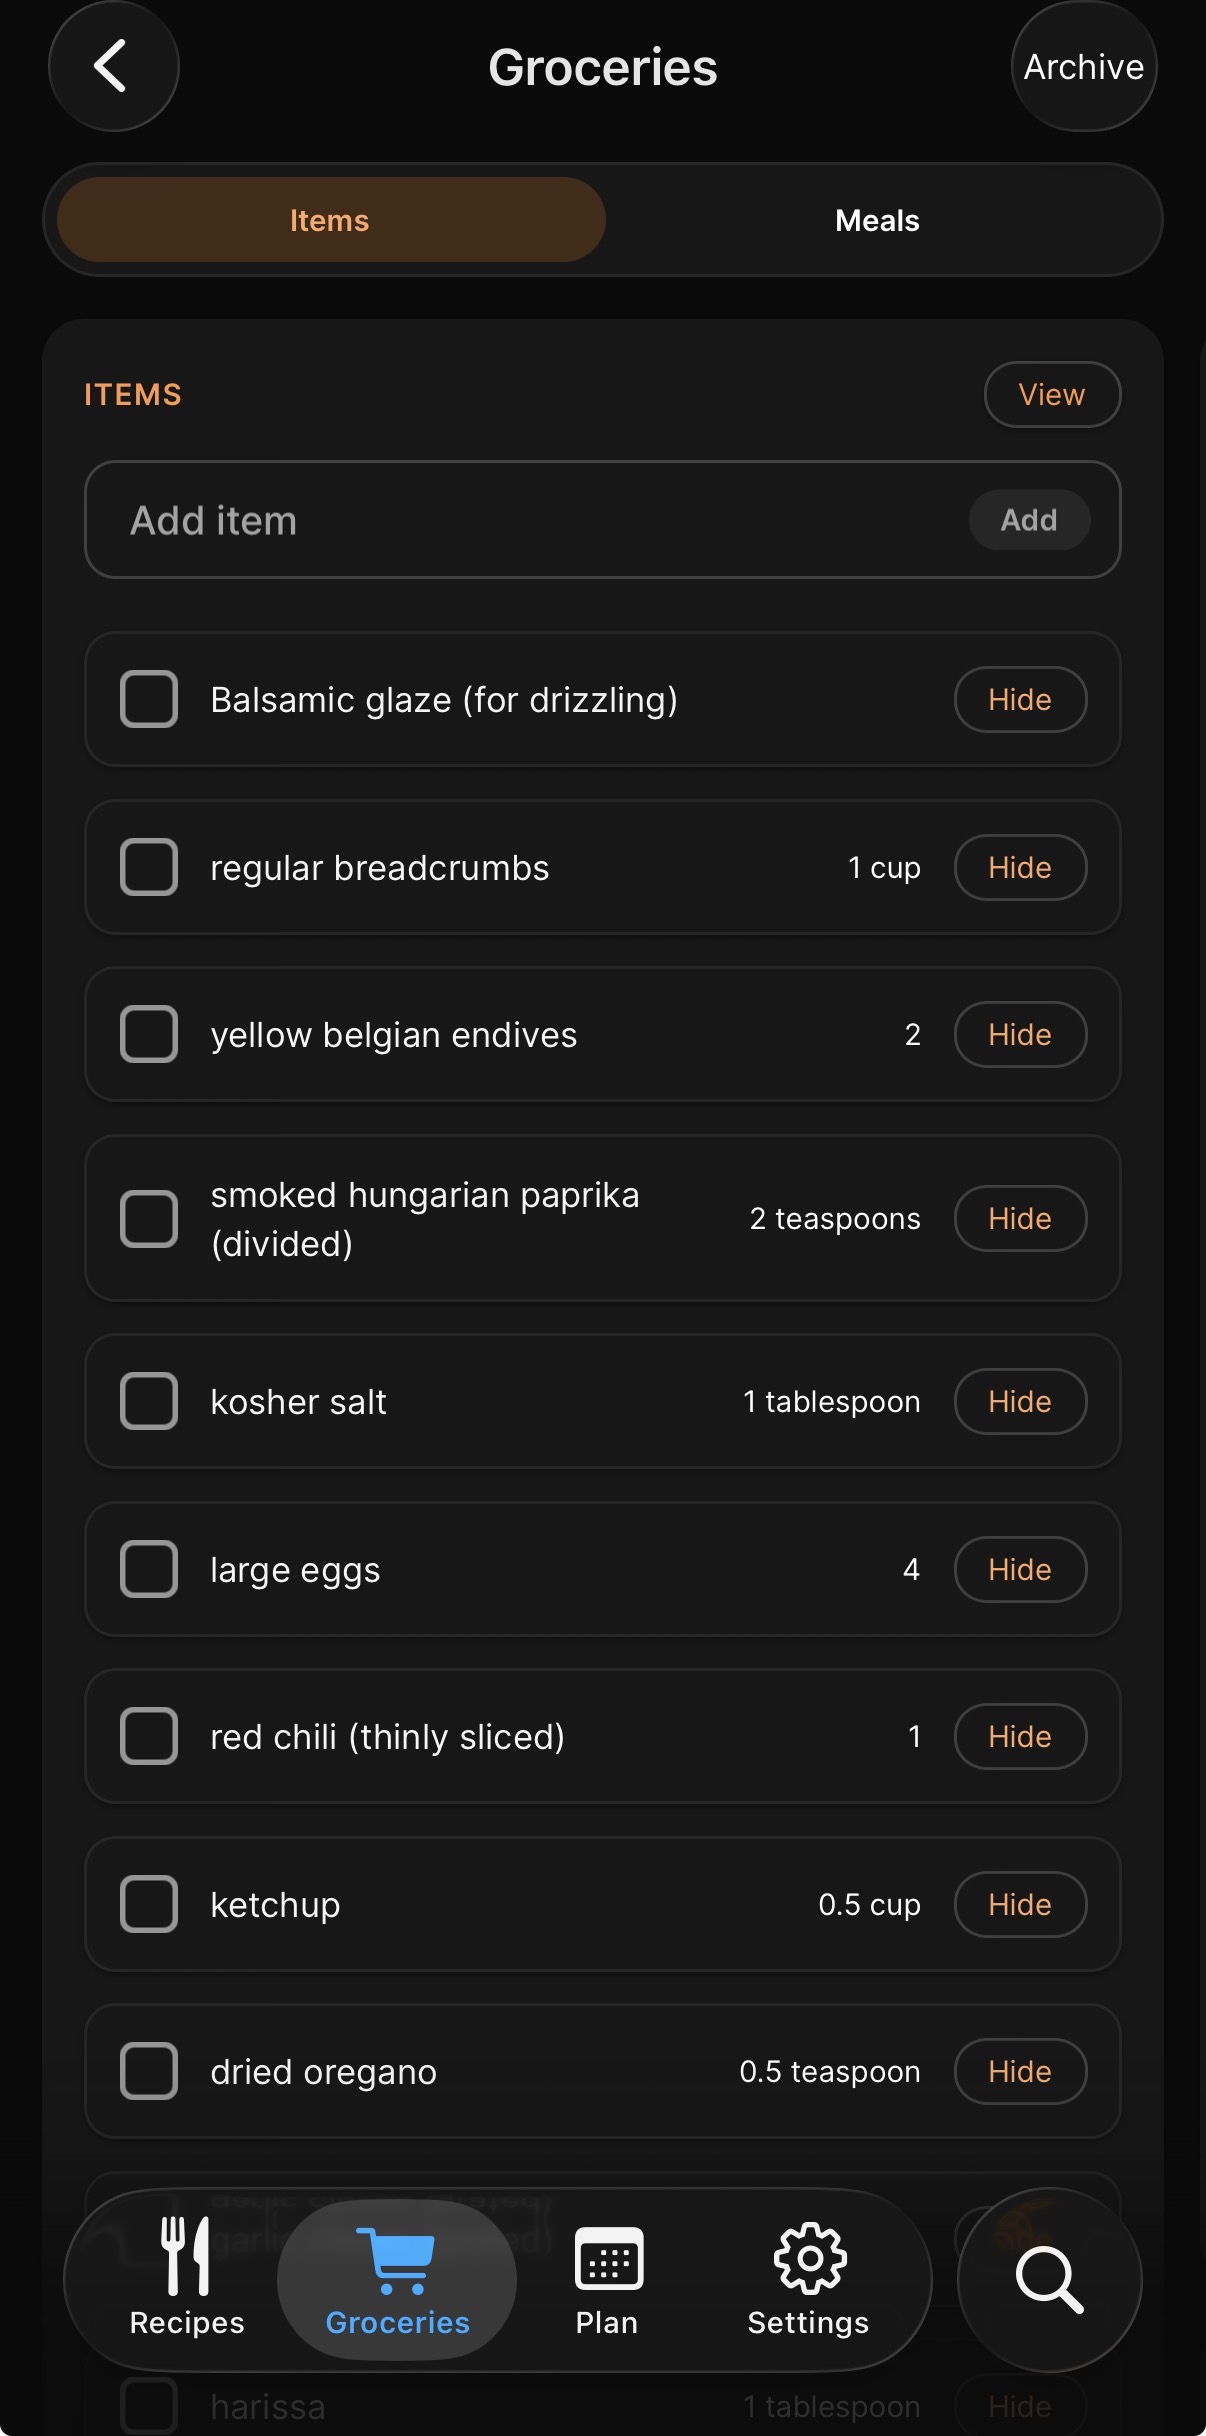
Task: Toggle the ketchup checkbox
Action: pyautogui.click(x=149, y=1904)
